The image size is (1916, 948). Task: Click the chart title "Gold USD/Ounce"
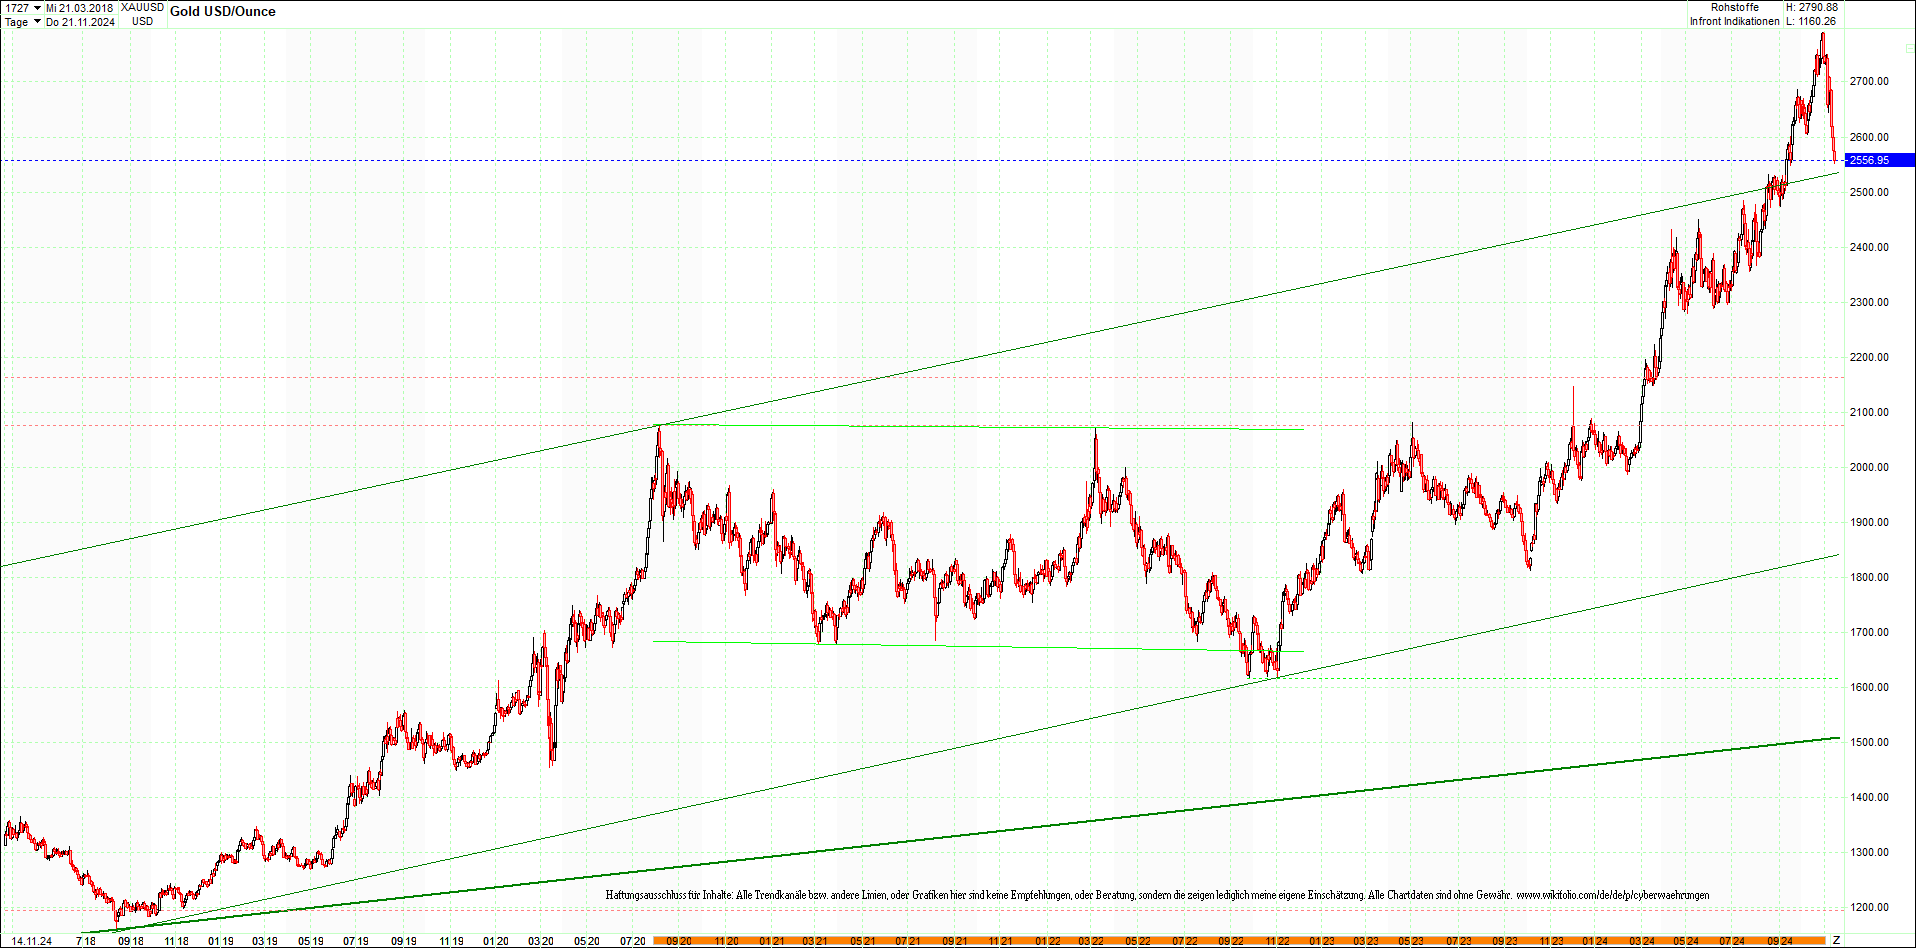coord(222,11)
